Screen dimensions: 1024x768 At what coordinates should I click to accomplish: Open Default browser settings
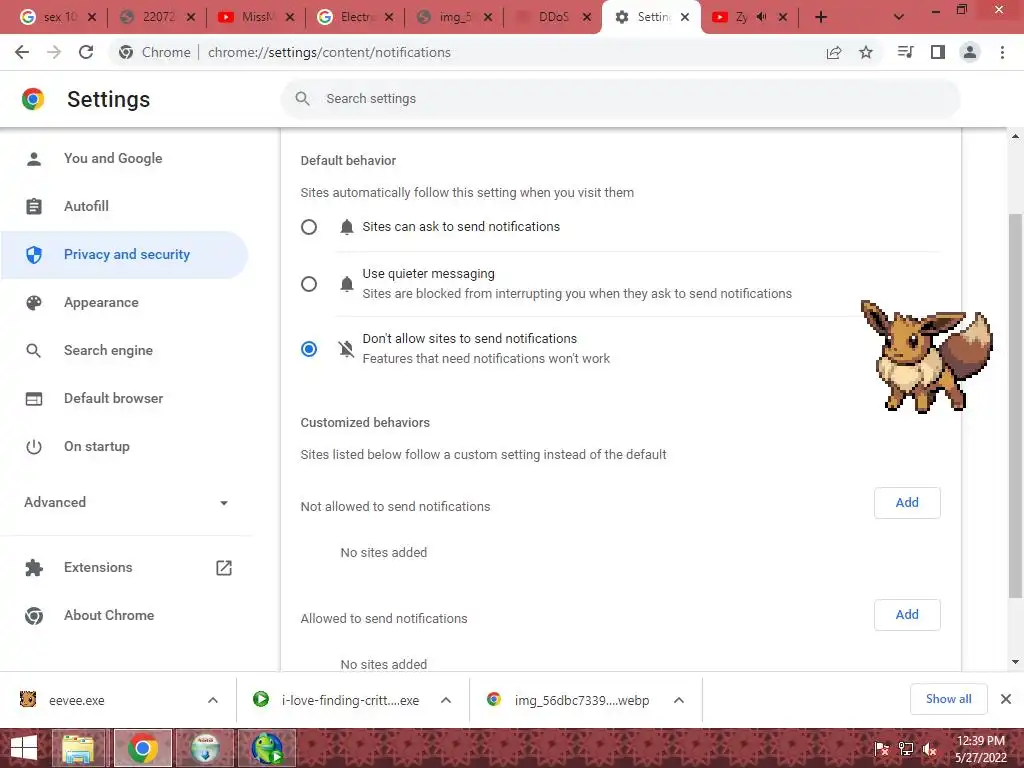[124, 398]
